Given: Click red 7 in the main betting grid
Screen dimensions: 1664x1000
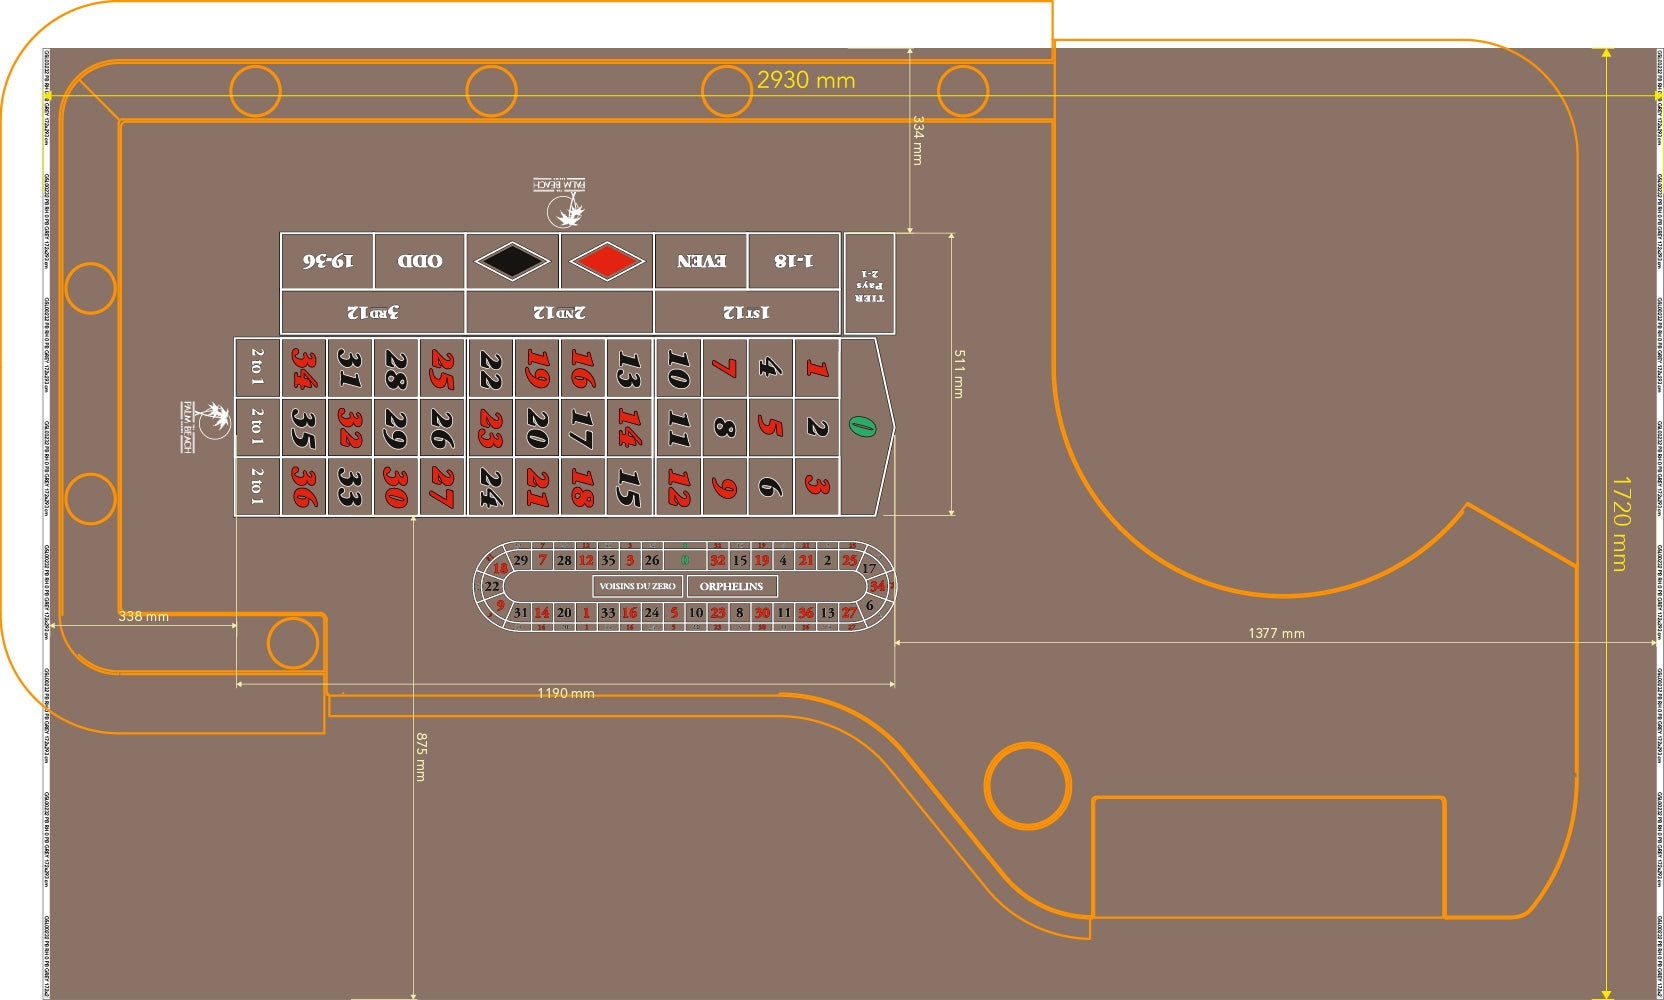Looking at the screenshot, I should click(x=724, y=368).
